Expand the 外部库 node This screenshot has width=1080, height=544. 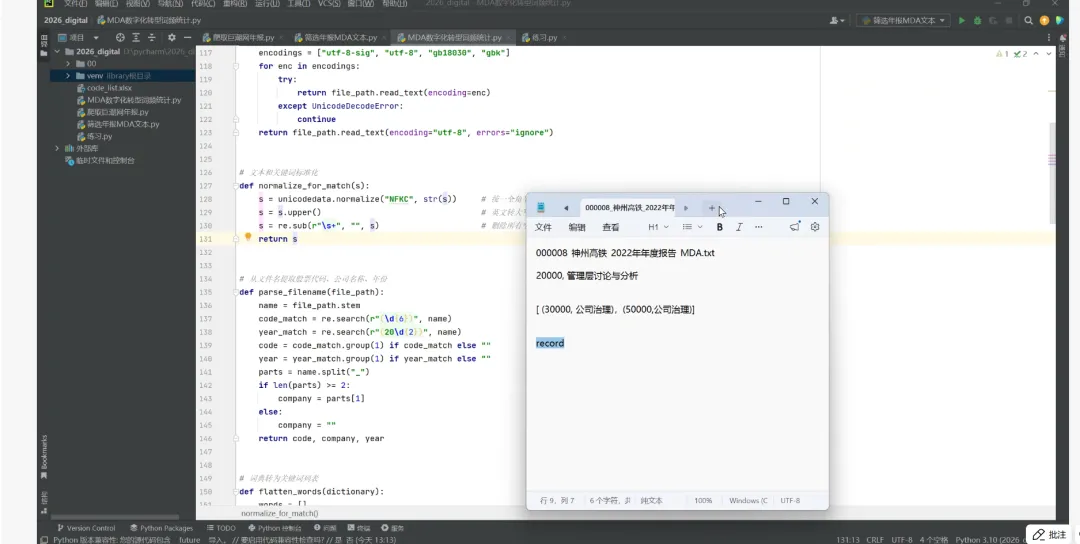[x=57, y=148]
